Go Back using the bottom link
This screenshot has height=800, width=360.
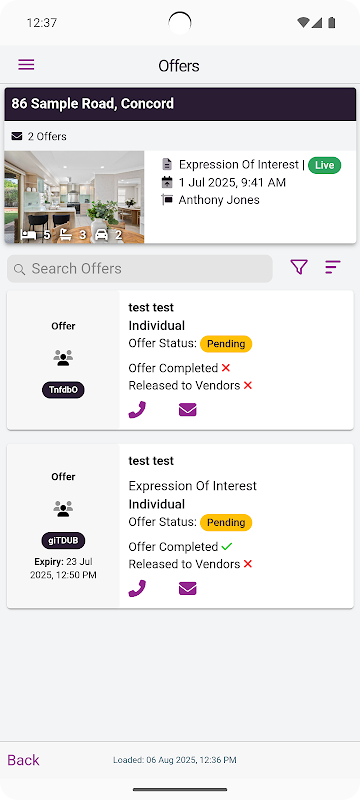pyautogui.click(x=23, y=760)
